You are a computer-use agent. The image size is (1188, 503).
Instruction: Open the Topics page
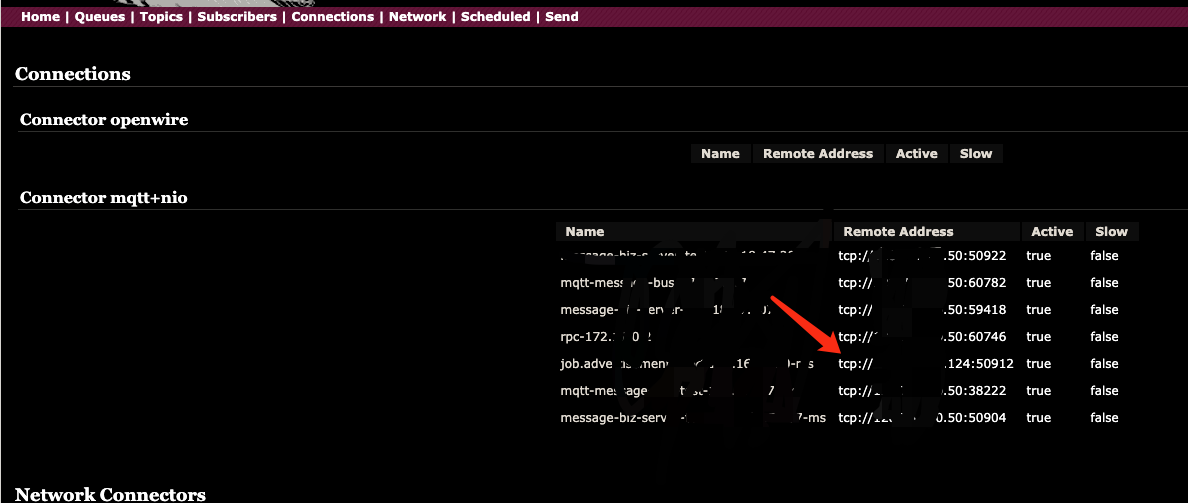click(161, 16)
